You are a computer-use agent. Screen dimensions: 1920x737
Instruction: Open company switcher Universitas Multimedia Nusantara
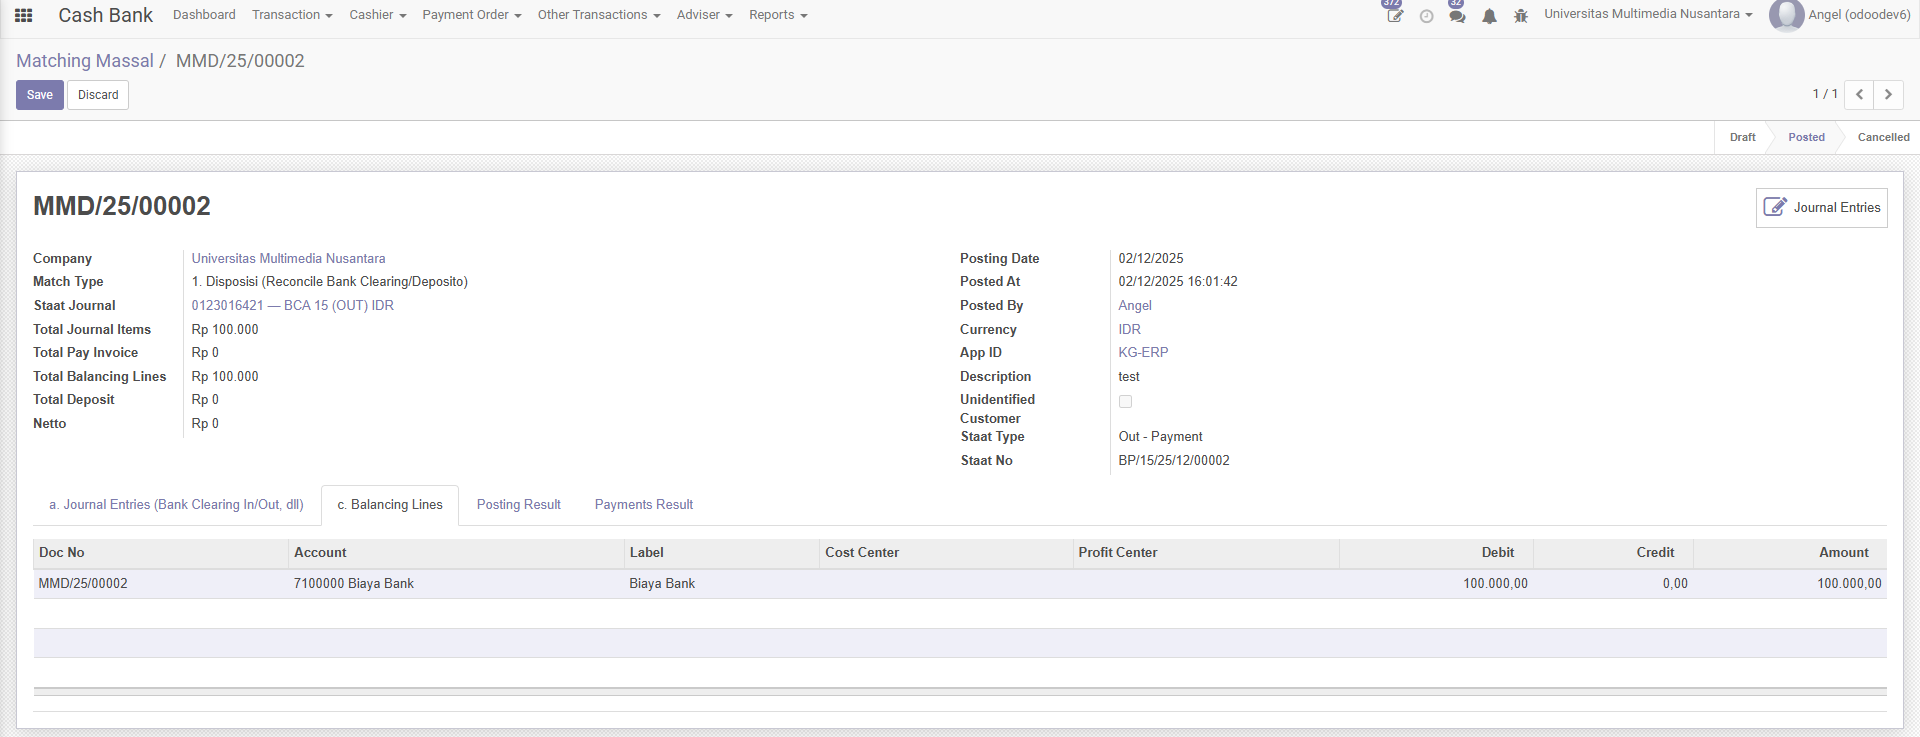pyautogui.click(x=1647, y=14)
